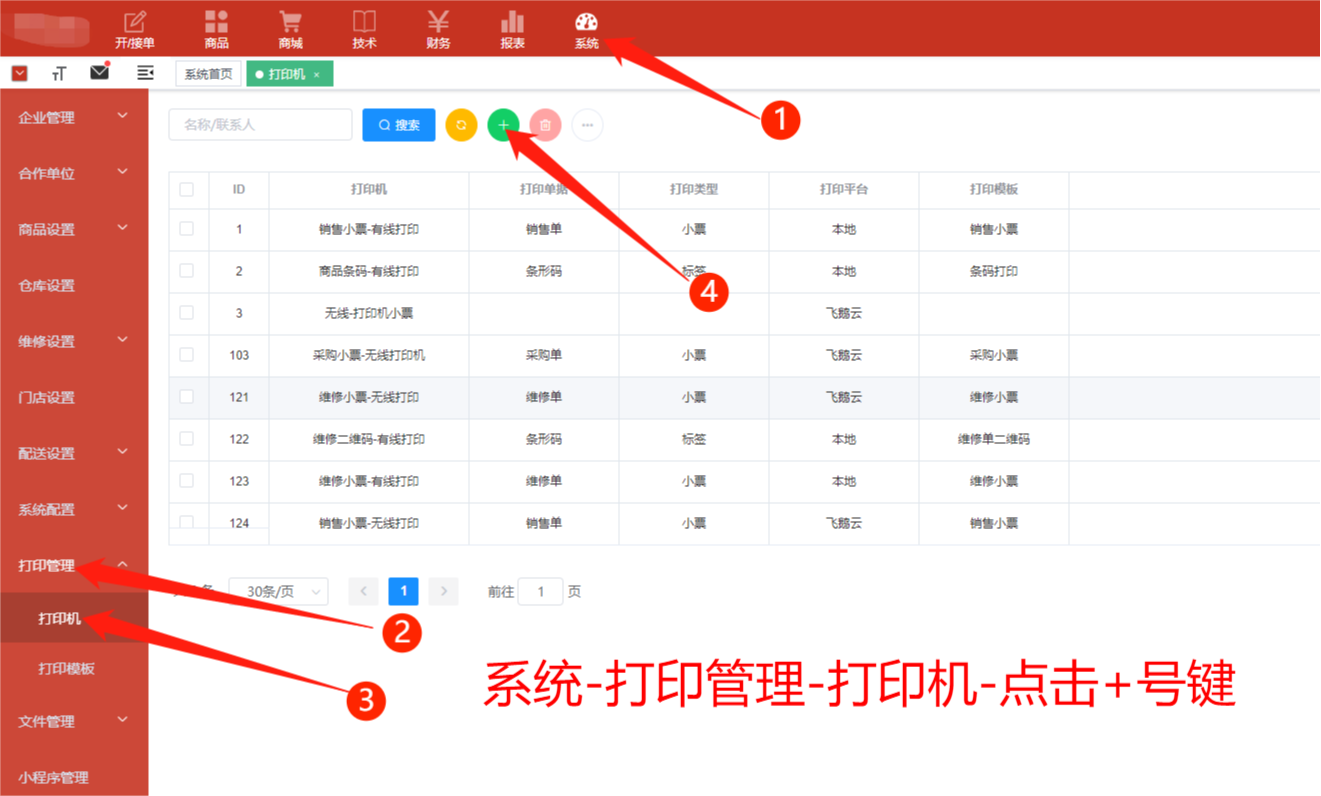This screenshot has height=796, width=1321.
Task: Click the green plus add button
Action: click(x=503, y=125)
